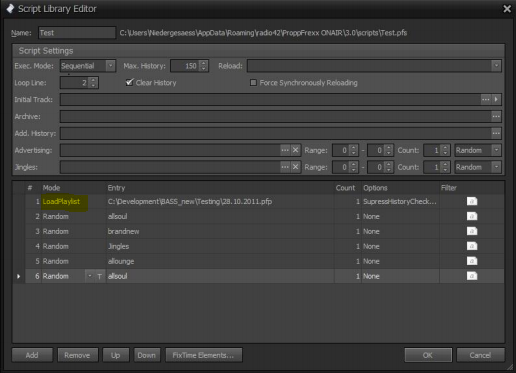Browse for Initial Track file
Viewport: 516px width, 373px height.
(x=486, y=99)
